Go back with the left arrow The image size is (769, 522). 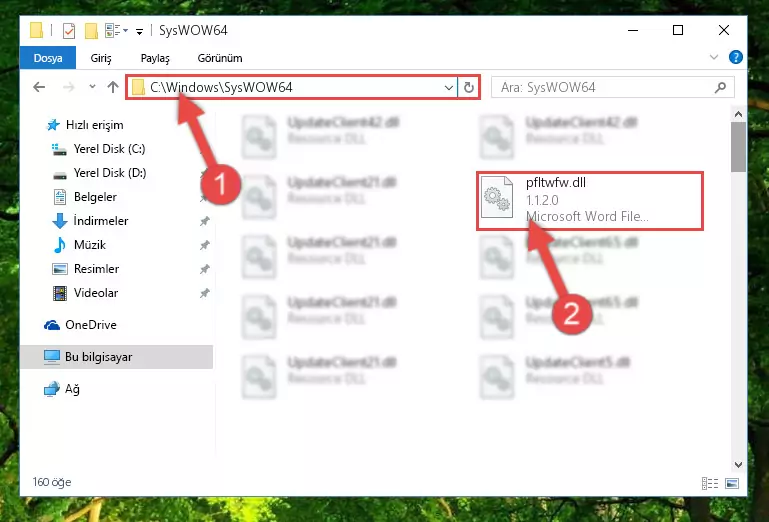(39, 87)
